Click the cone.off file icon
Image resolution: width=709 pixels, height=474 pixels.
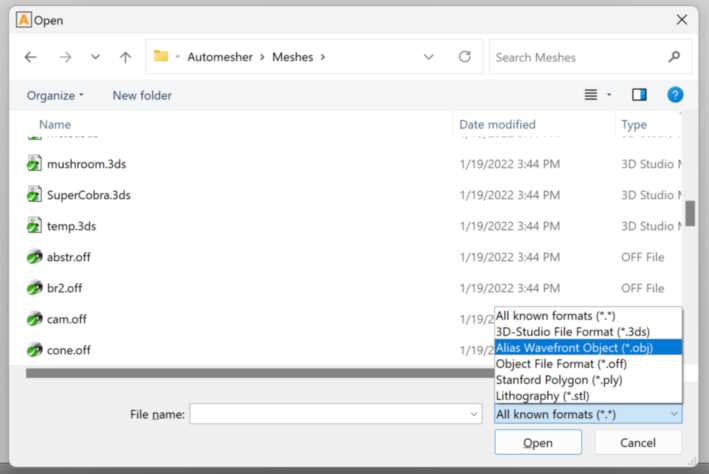[34, 350]
